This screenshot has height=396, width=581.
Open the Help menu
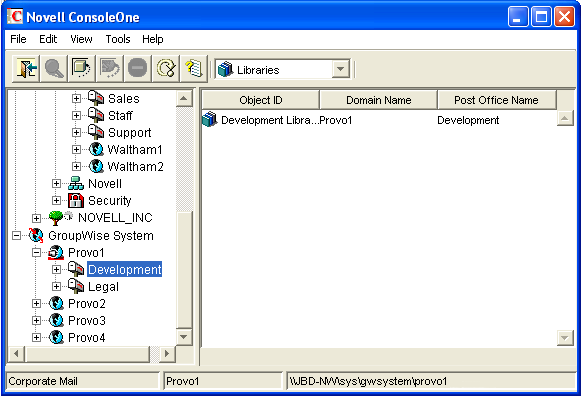pos(153,39)
